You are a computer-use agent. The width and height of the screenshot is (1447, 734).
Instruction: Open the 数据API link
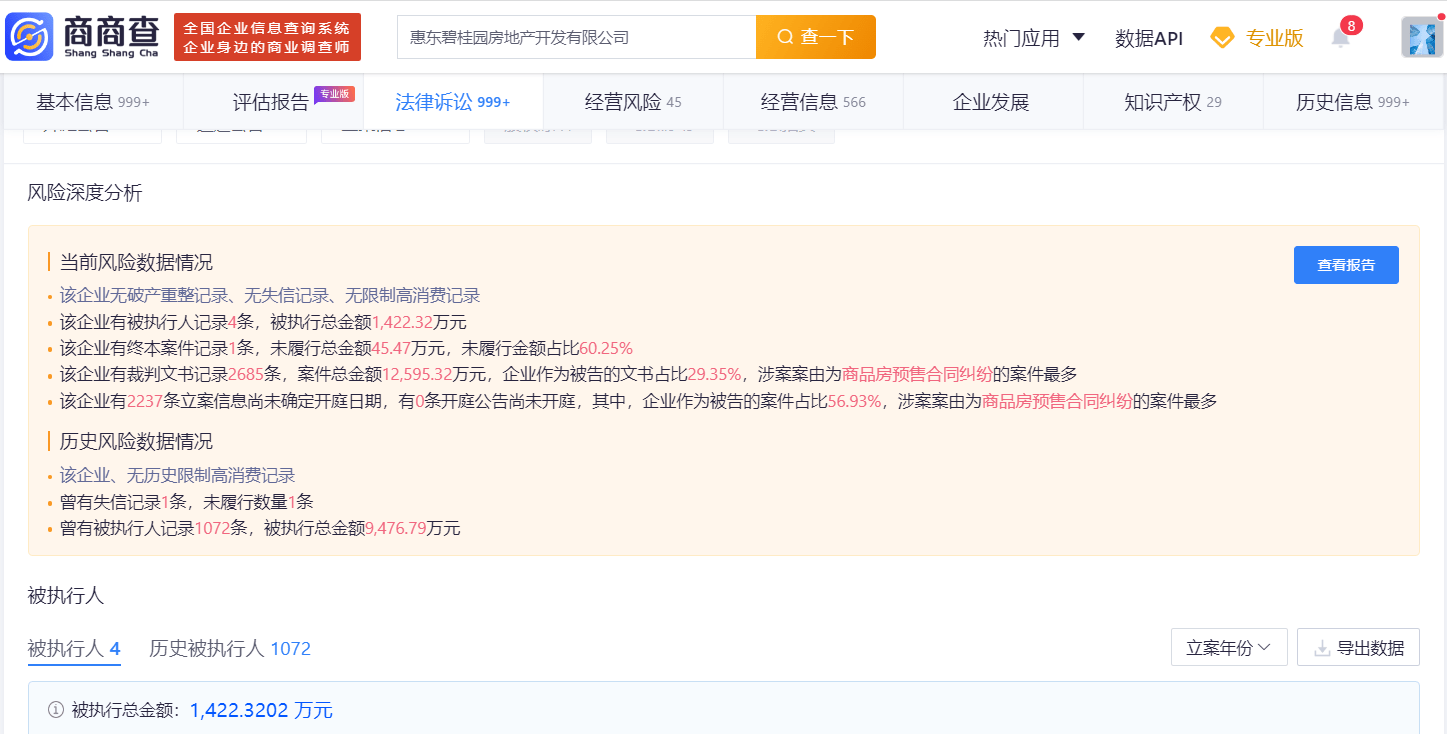pyautogui.click(x=1149, y=38)
